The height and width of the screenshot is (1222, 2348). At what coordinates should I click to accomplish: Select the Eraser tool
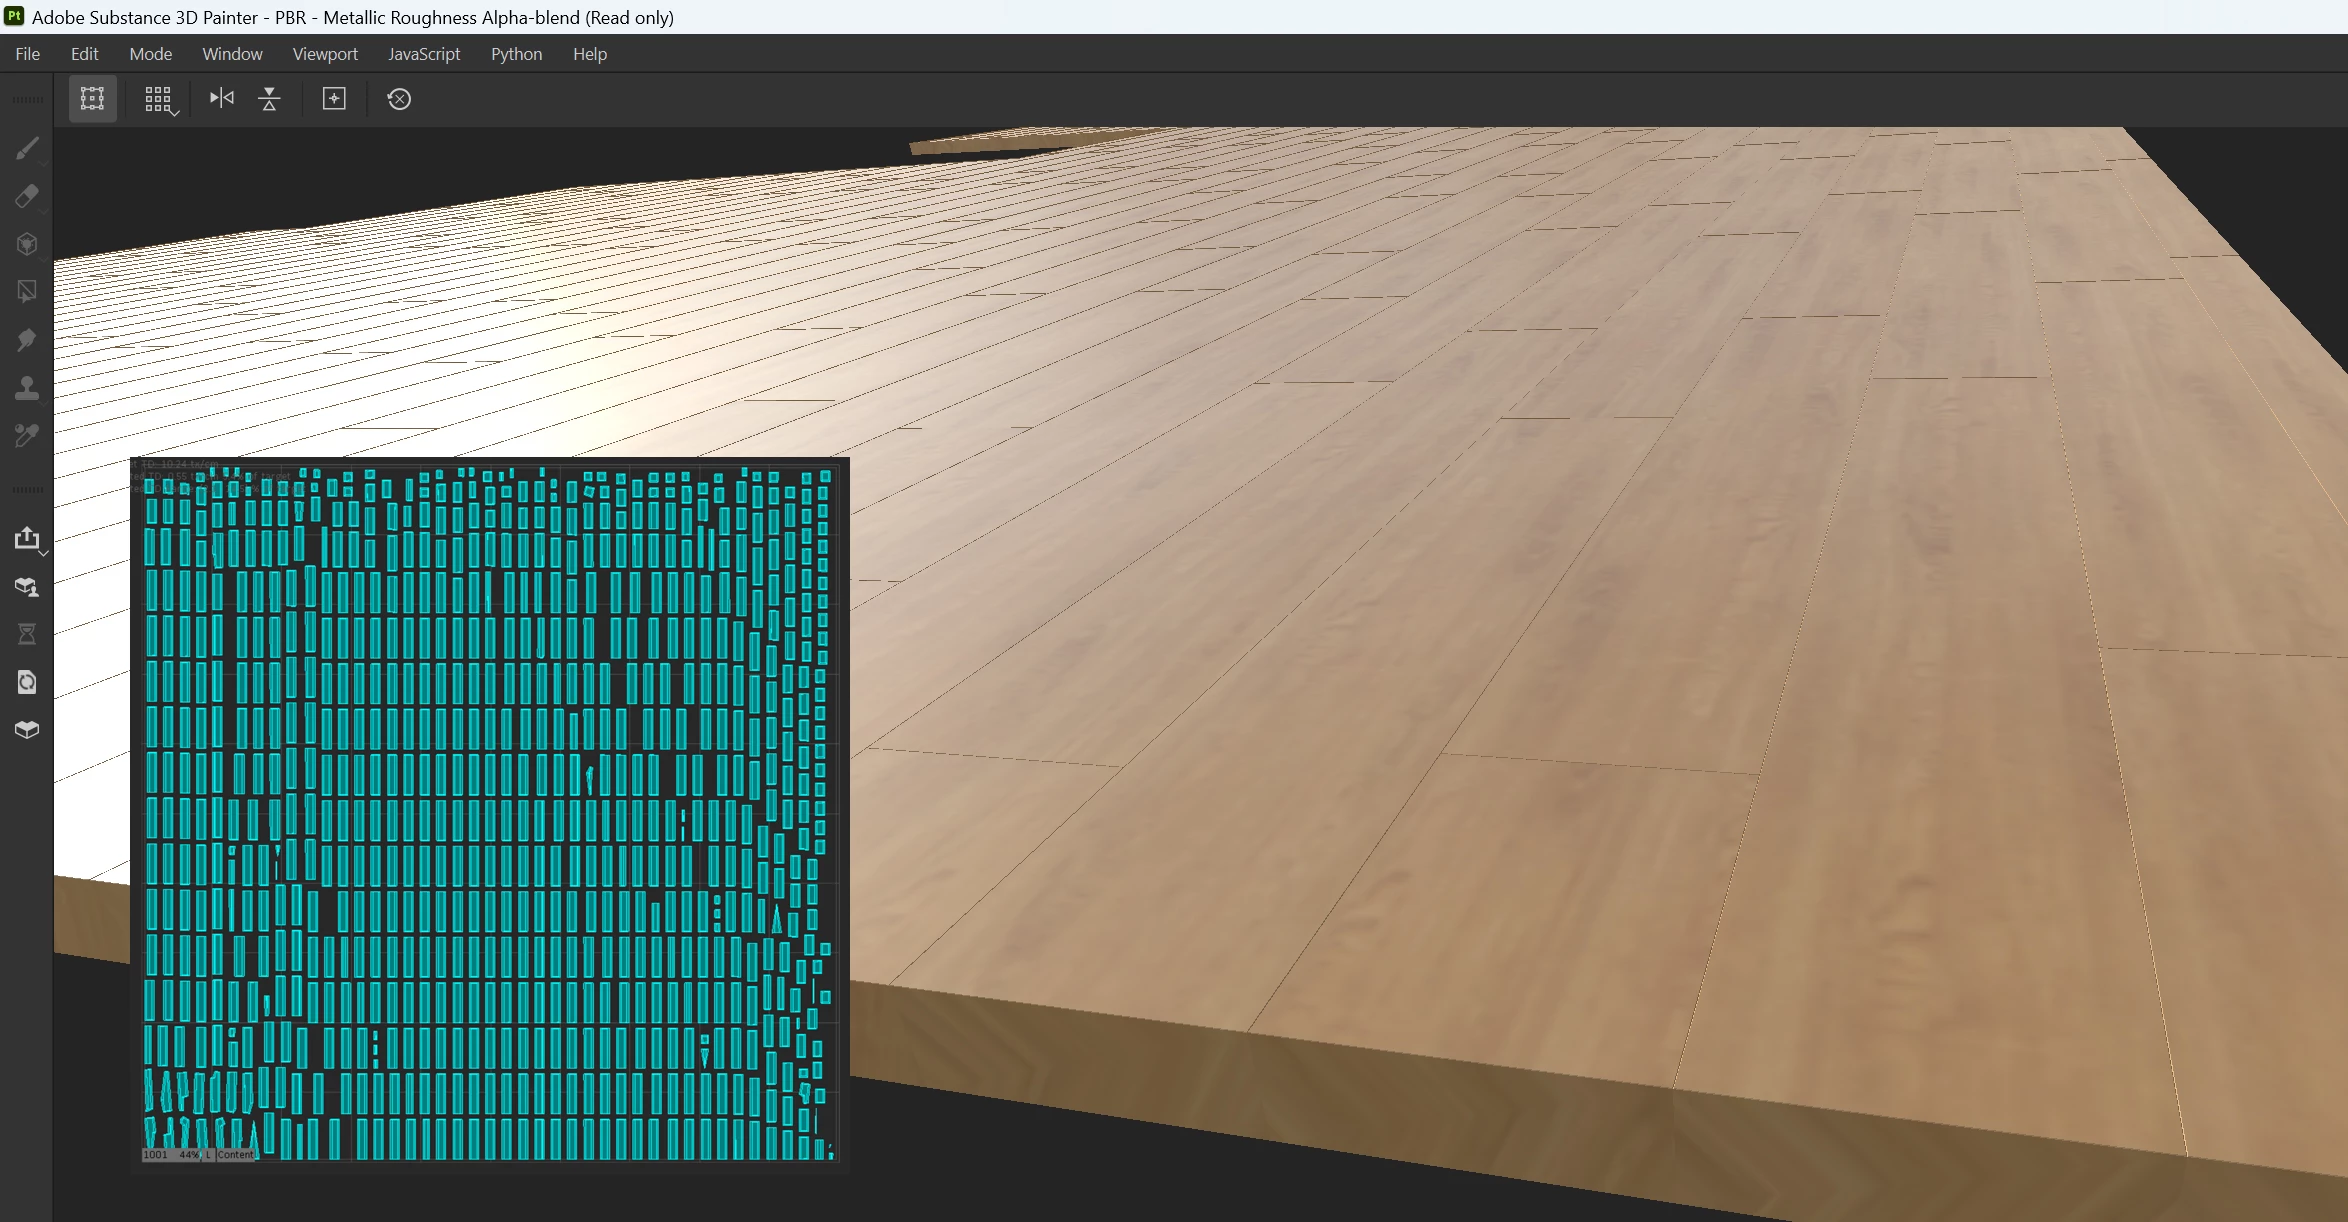pyautogui.click(x=27, y=196)
